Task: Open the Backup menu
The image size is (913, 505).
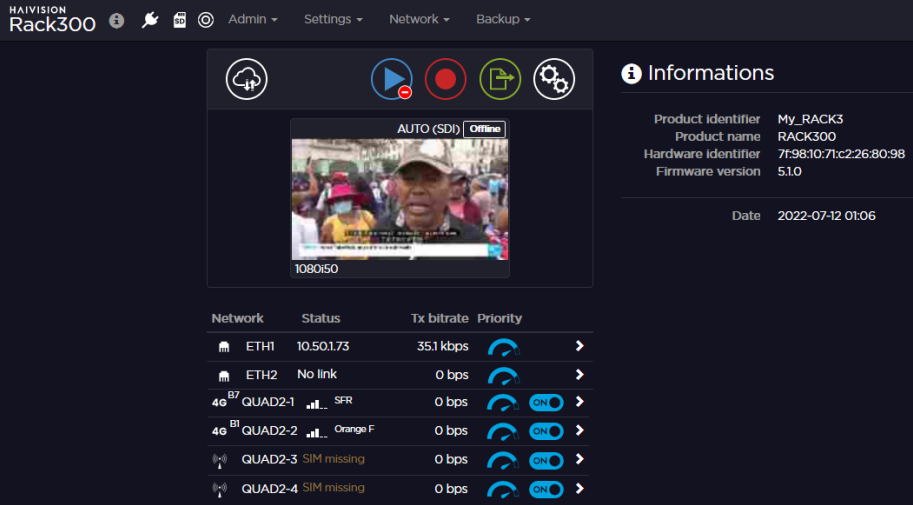Action: coord(503,19)
